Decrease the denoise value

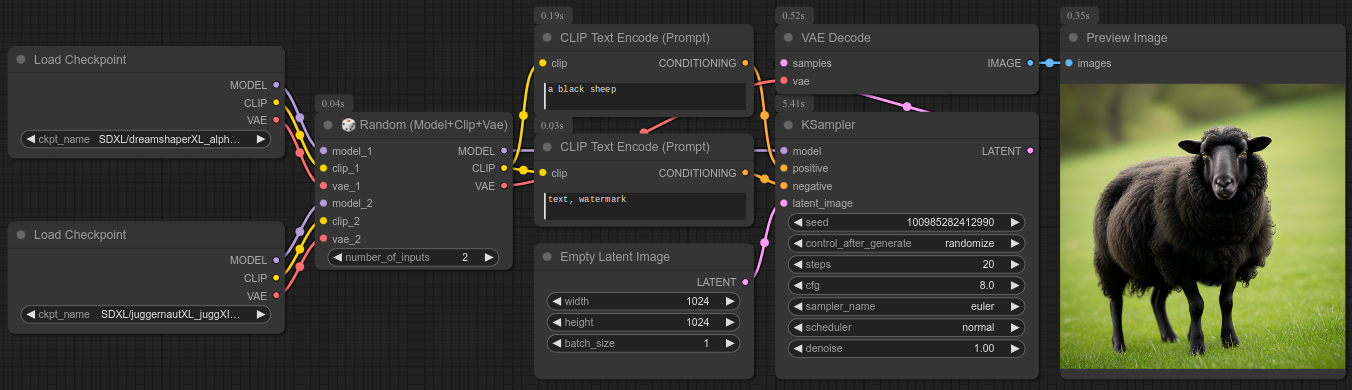[797, 348]
